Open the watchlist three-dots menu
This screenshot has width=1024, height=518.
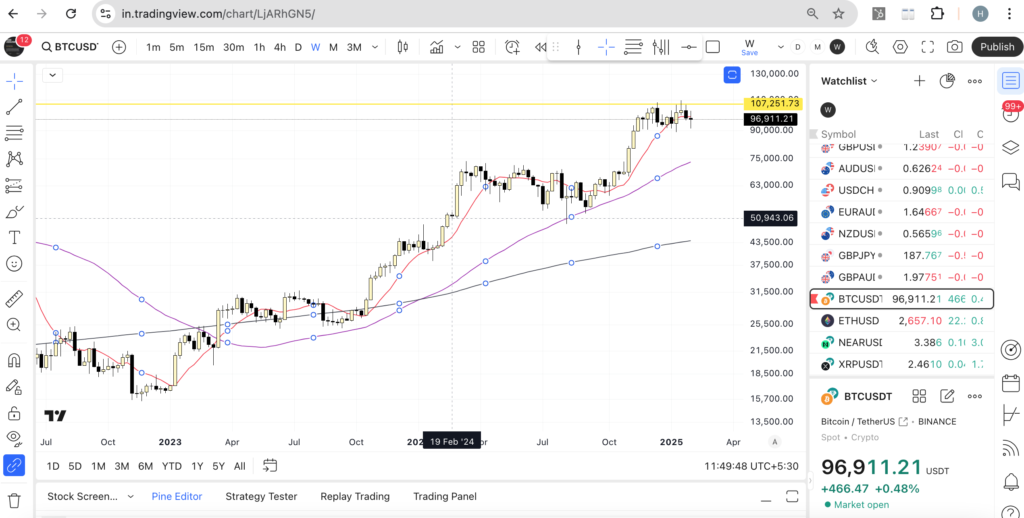tap(975, 81)
